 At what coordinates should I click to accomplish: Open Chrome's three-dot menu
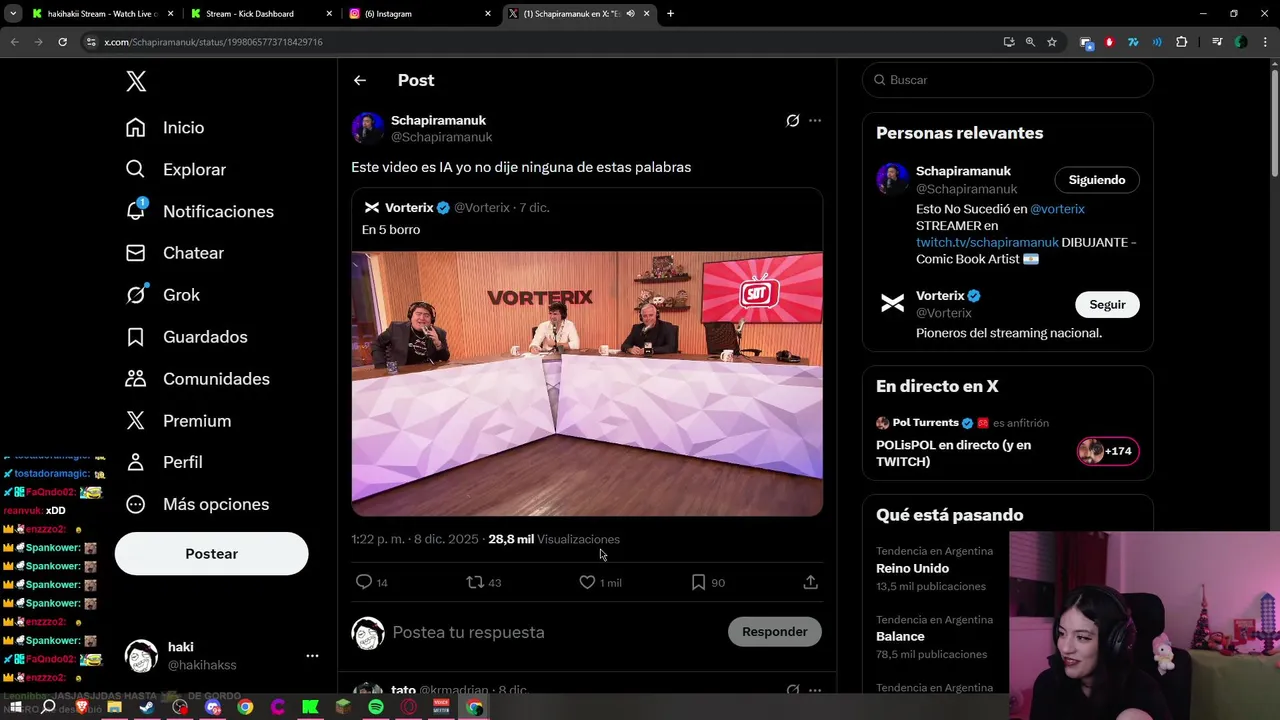(x=1265, y=42)
